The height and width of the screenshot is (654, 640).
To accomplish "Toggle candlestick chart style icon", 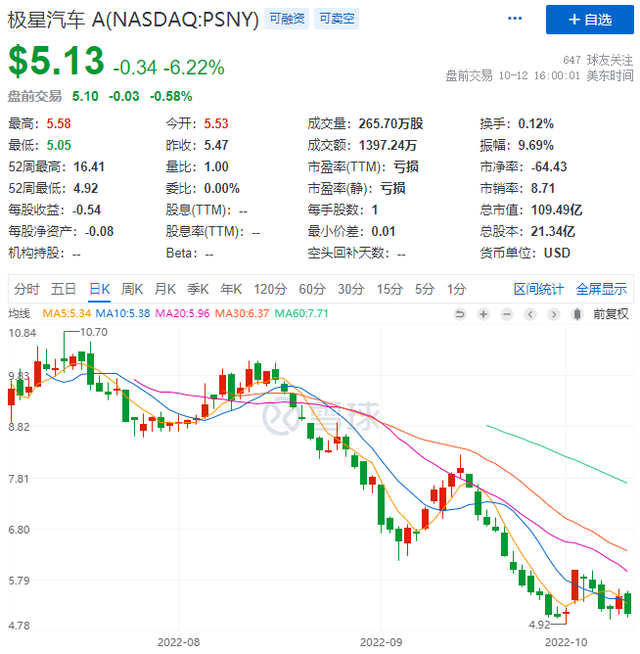I will coord(577,314).
